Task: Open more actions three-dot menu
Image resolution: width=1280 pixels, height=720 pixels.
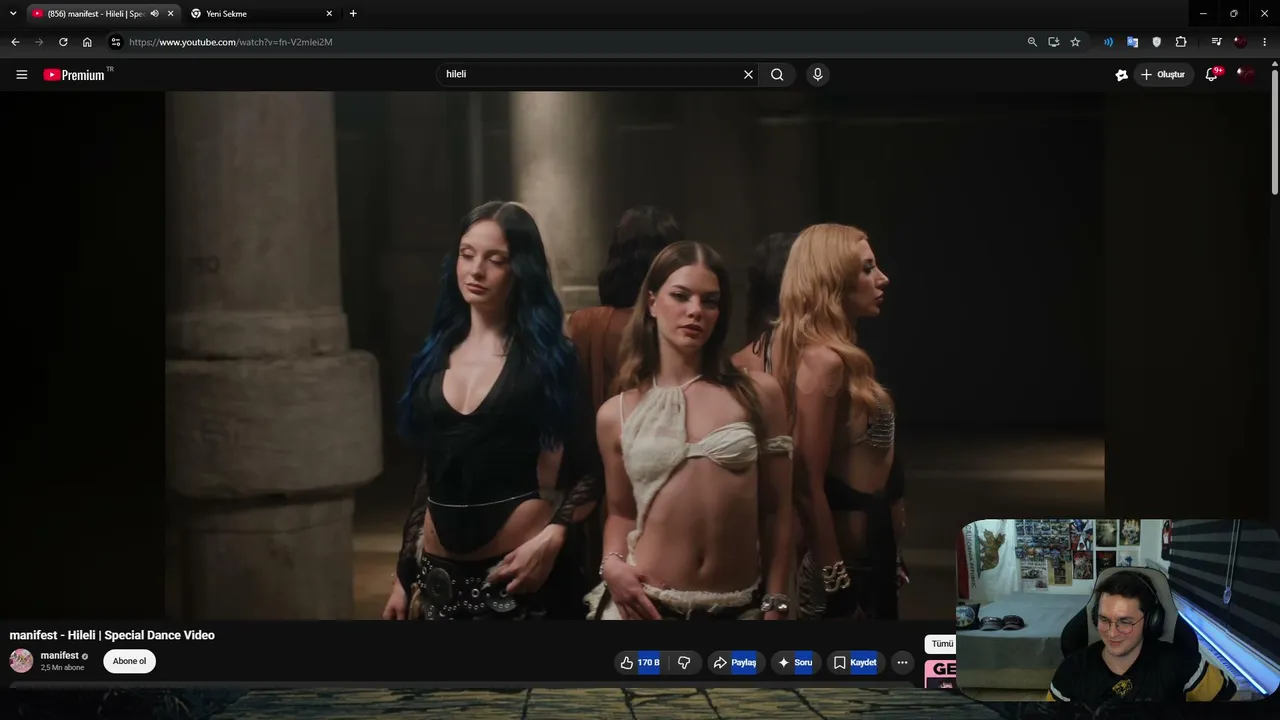Action: click(902, 662)
